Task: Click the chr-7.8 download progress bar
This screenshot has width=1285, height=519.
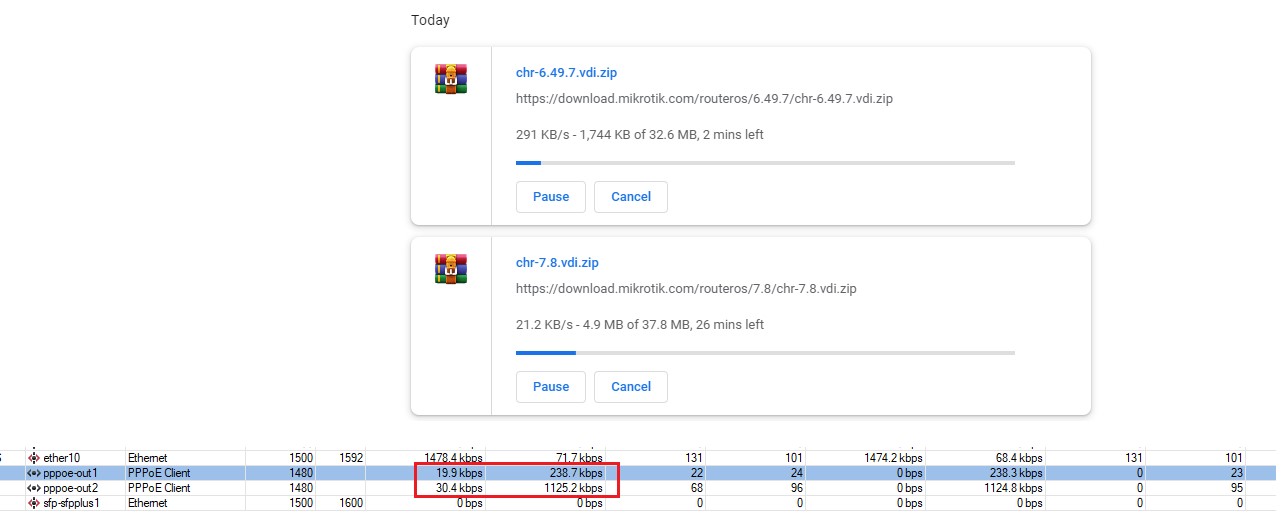Action: [765, 352]
